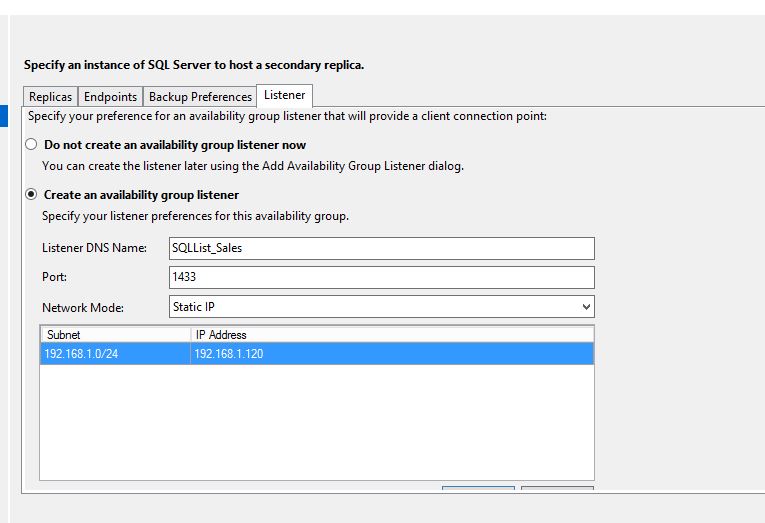Focus the Port field showing 1433
This screenshot has height=523, width=765.
[x=381, y=277]
